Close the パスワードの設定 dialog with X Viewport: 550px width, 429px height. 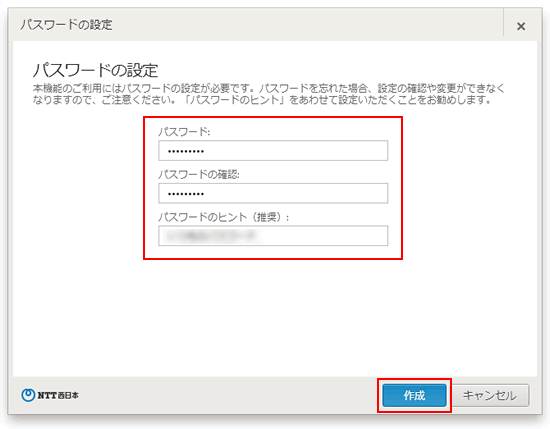click(x=521, y=26)
